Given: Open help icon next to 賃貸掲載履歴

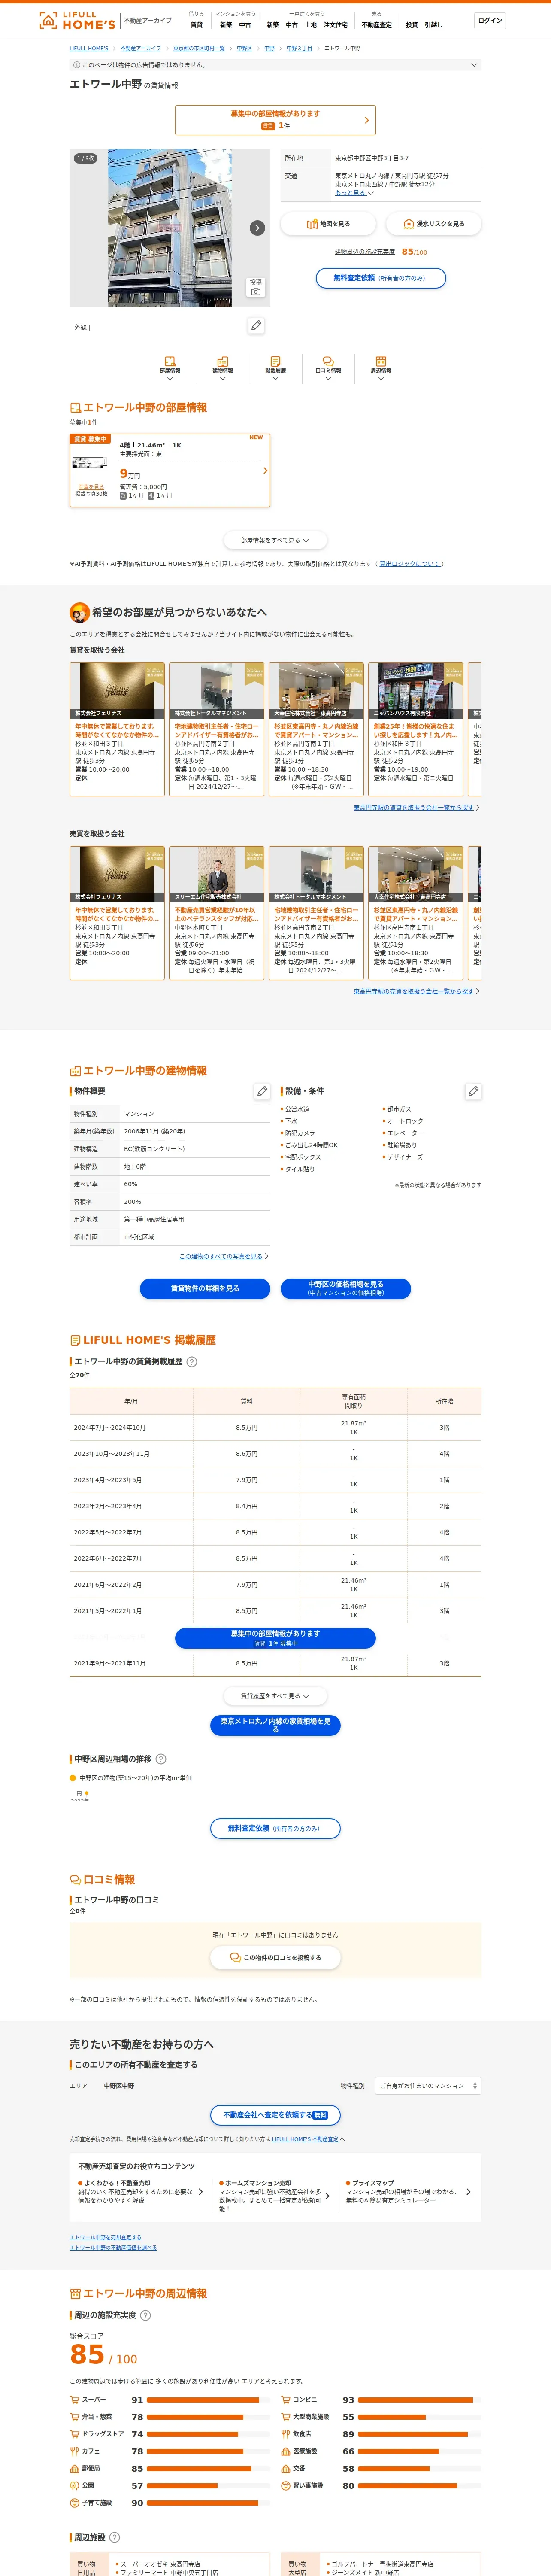Looking at the screenshot, I should click(192, 1361).
